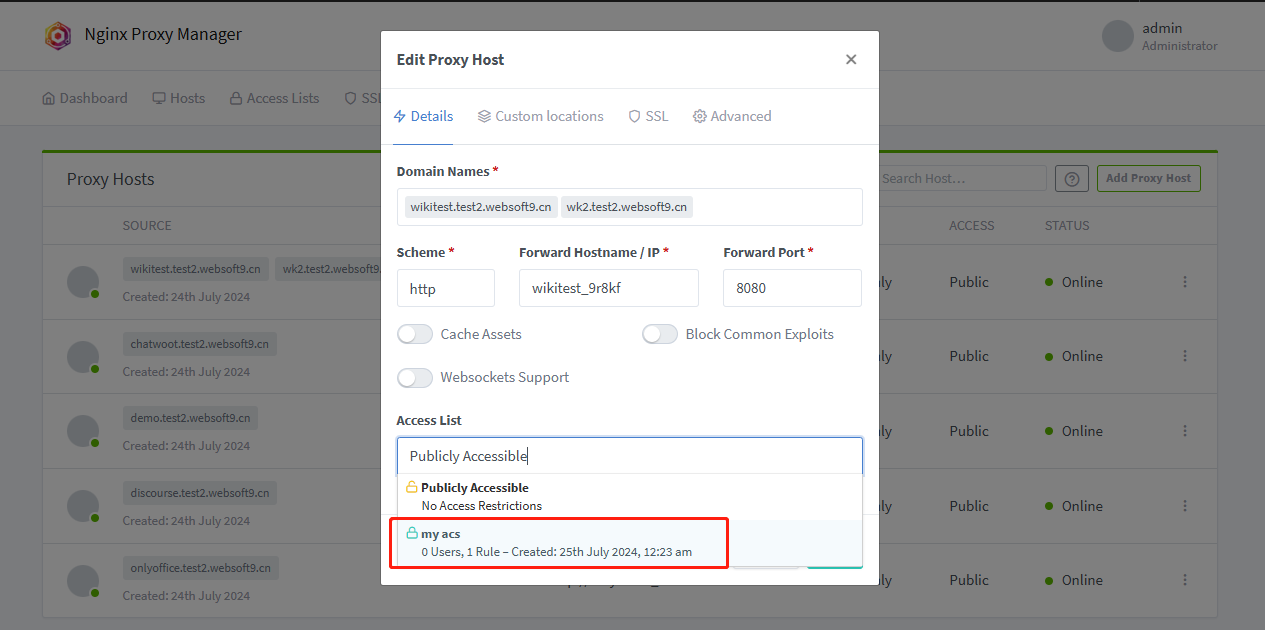Image resolution: width=1265 pixels, height=630 pixels.
Task: Open the three-dot menu for the onlyoffice host
Action: pos(1185,580)
